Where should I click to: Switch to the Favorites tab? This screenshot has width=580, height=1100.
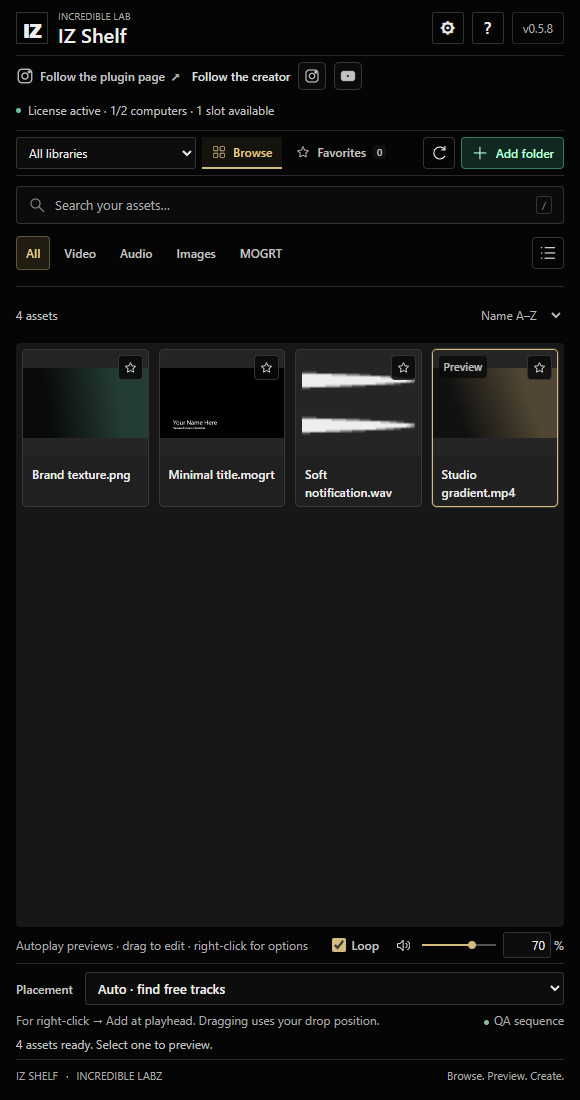[341, 153]
